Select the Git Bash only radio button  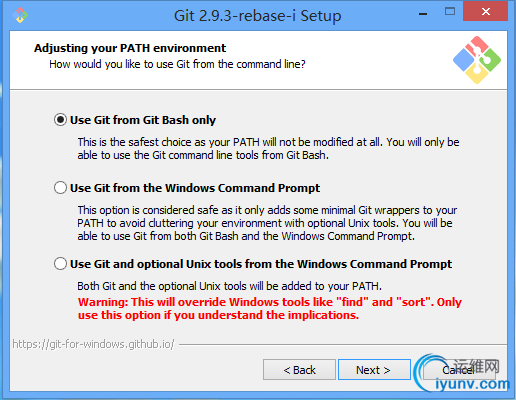60,120
